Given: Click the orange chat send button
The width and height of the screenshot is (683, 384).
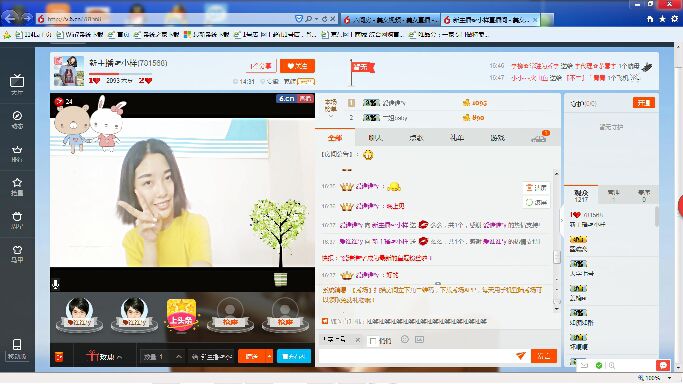Looking at the screenshot, I should point(544,356).
